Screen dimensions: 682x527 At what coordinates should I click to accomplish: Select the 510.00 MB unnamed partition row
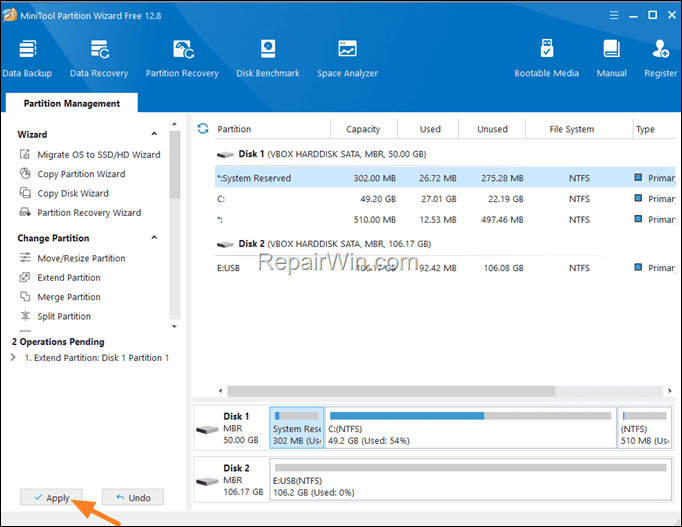445,220
